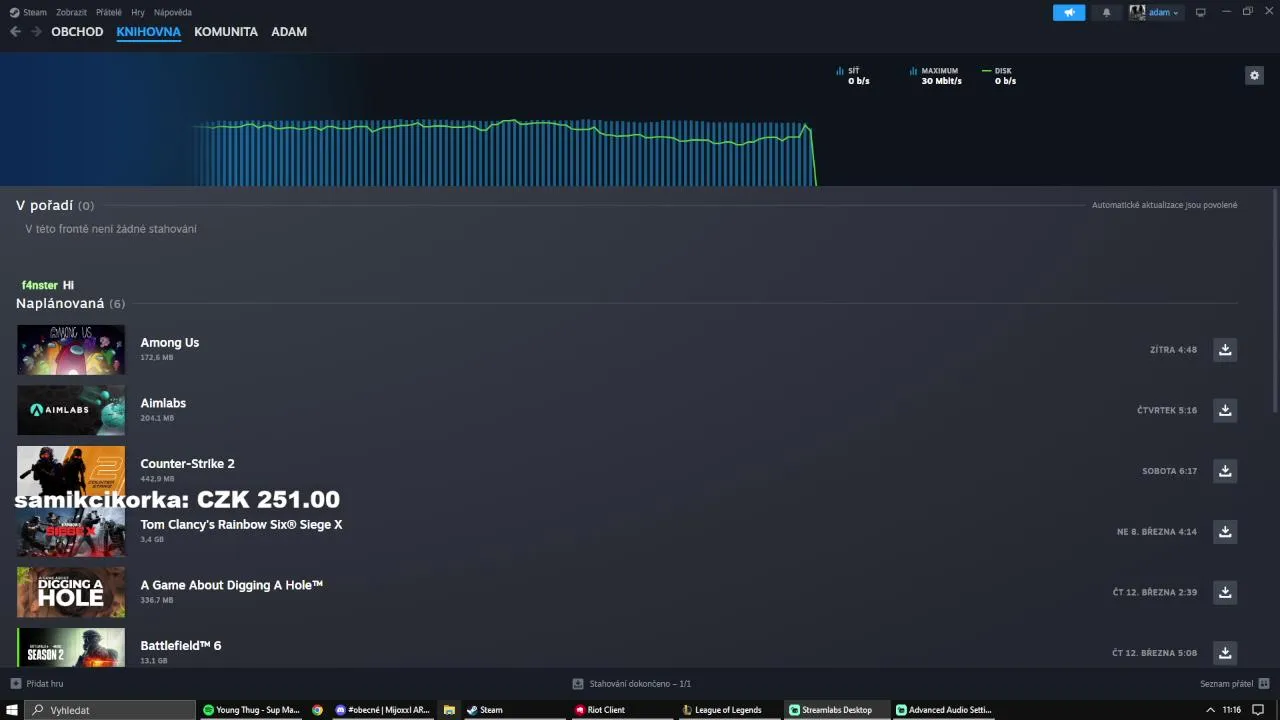Expand the adam account dropdown
Viewport: 1280px width, 720px height.
[x=1155, y=12]
